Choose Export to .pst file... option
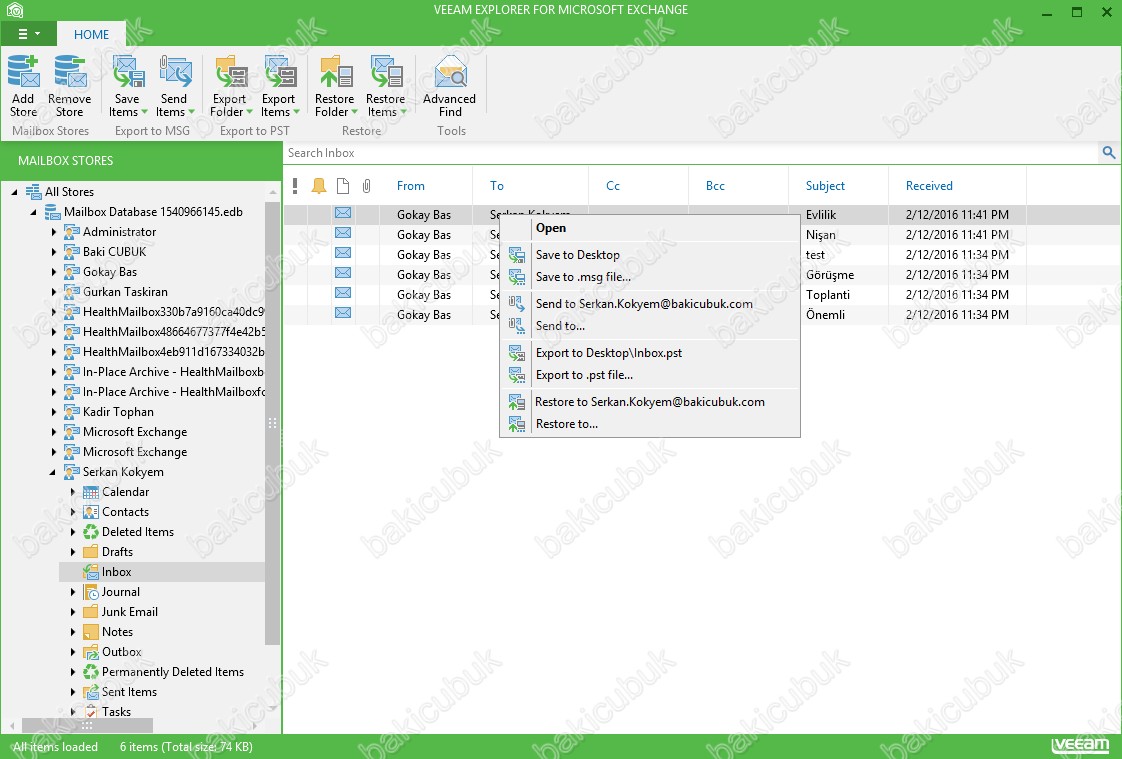1122x759 pixels. pos(650,375)
